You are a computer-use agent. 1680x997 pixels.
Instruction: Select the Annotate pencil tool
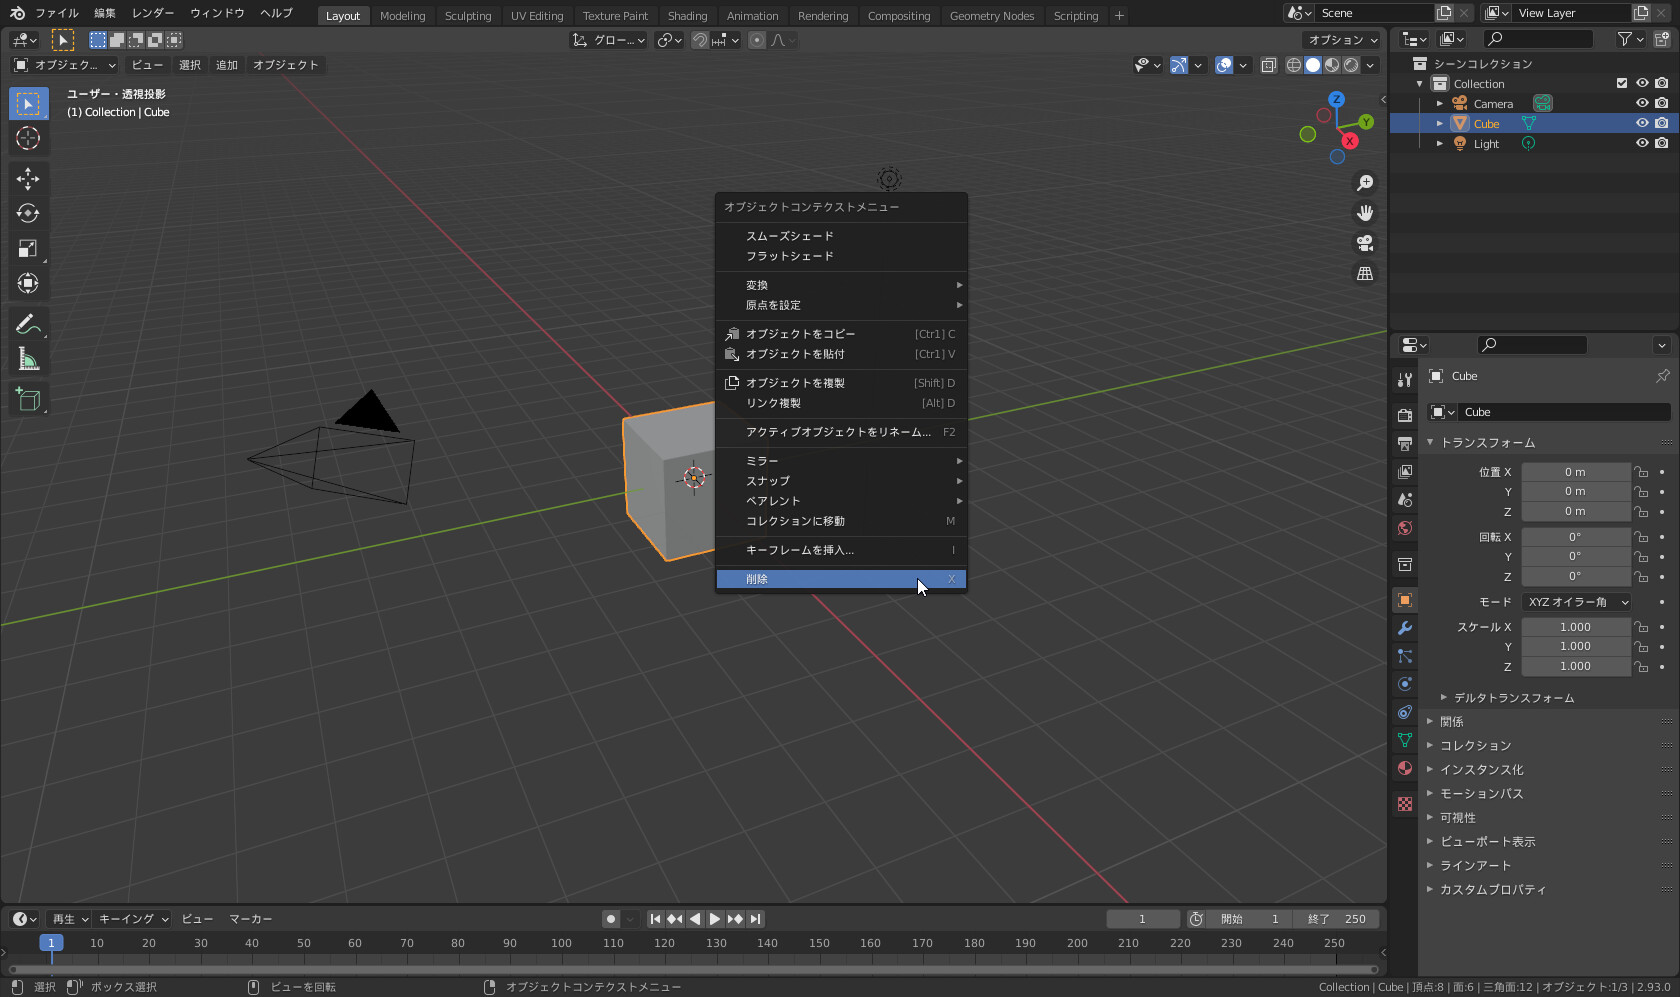point(28,324)
